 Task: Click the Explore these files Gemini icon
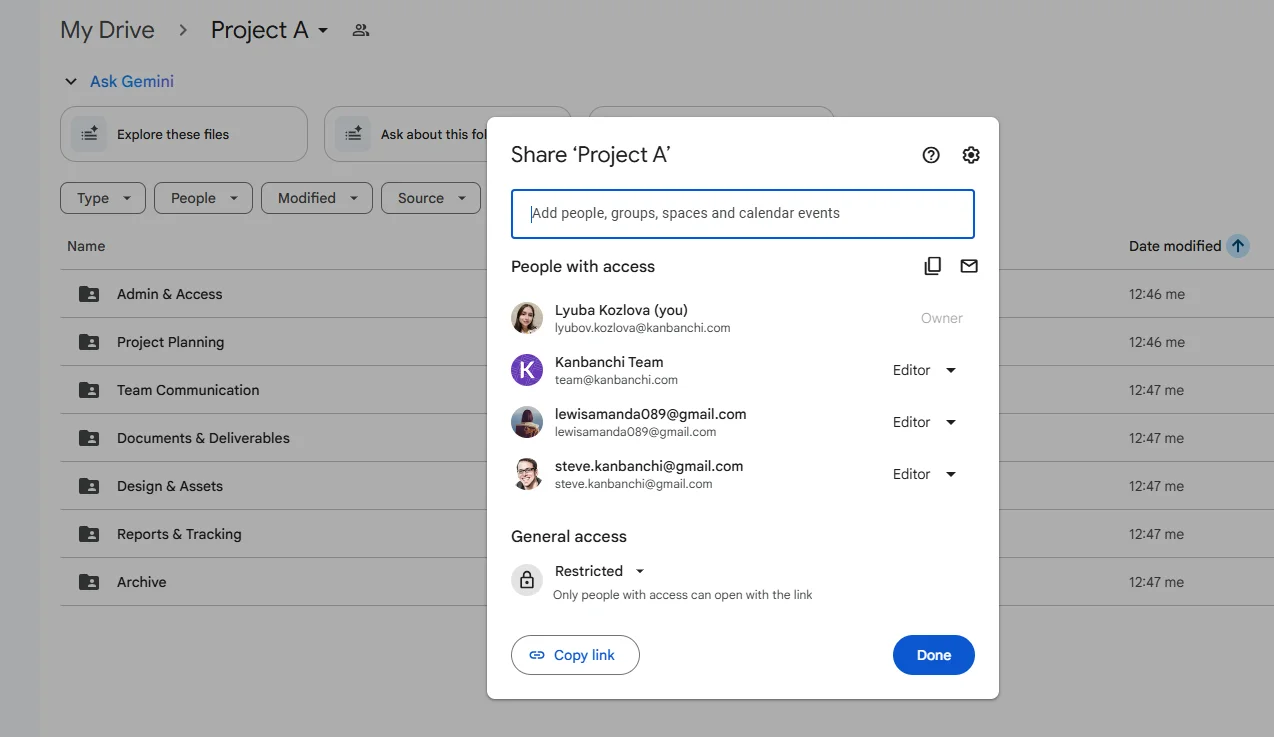pos(89,133)
